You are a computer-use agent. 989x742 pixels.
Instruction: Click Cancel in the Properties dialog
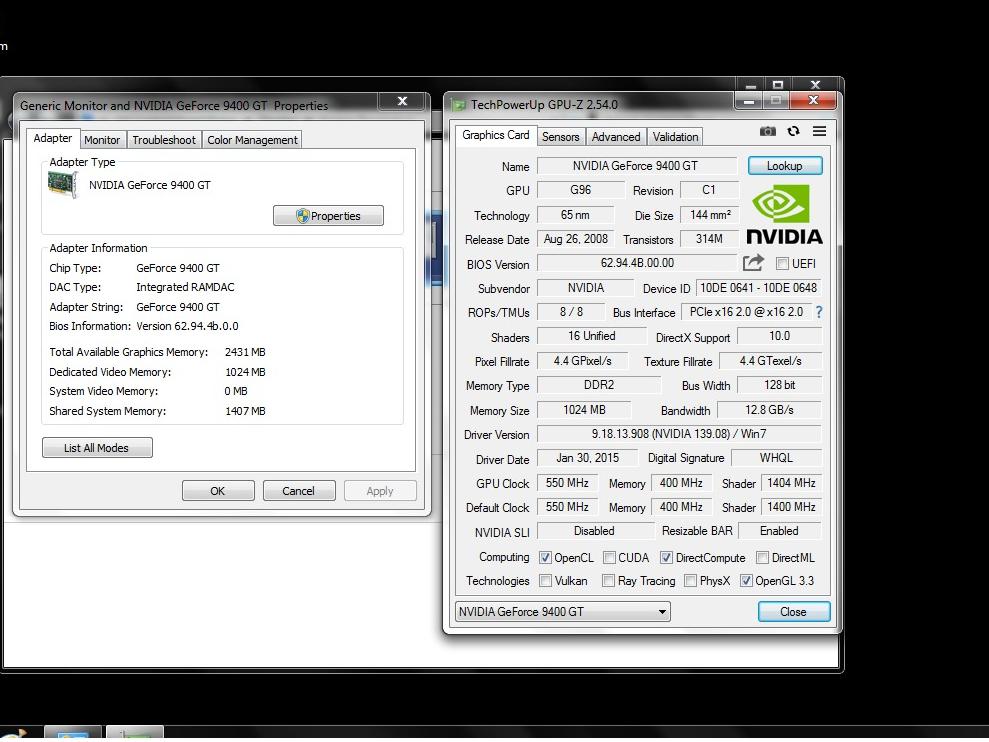click(x=299, y=491)
